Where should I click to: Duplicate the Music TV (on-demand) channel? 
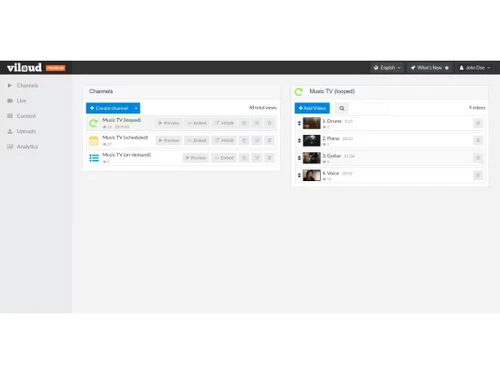[x=244, y=158]
